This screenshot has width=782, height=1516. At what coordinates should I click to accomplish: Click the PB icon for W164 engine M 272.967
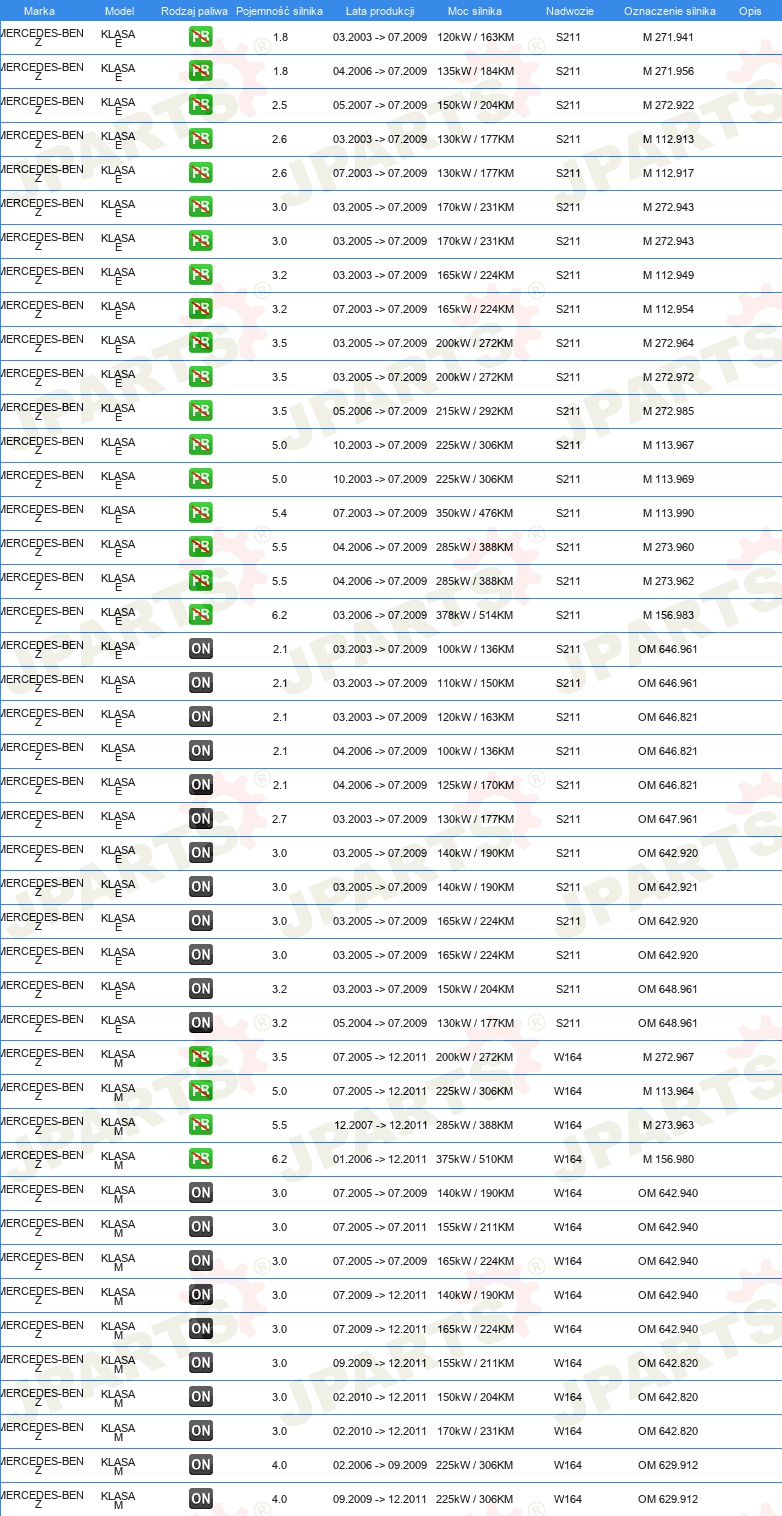pos(201,1057)
